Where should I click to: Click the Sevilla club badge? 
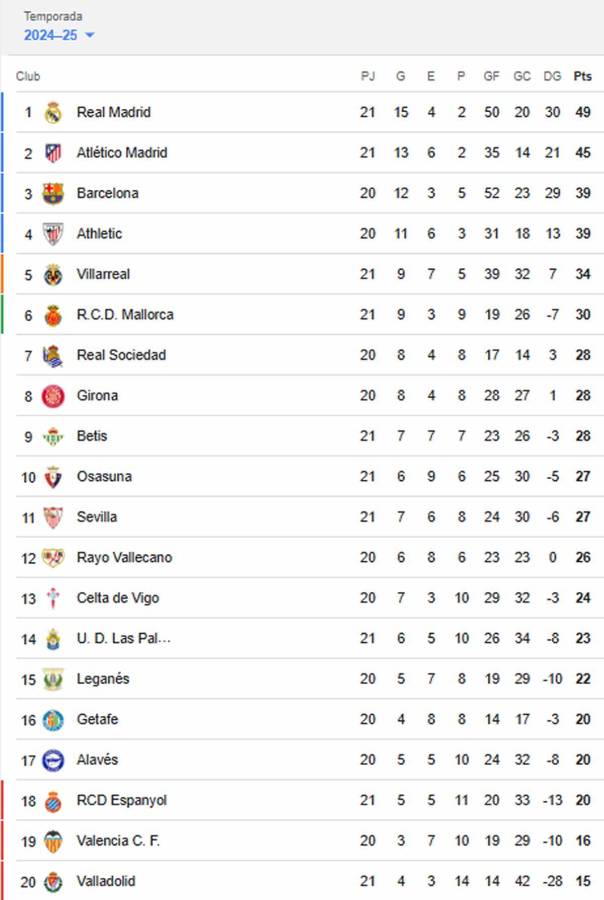click(52, 517)
